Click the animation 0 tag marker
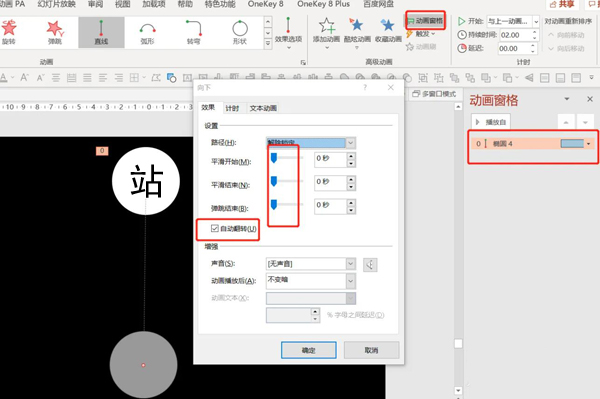Image resolution: width=600 pixels, height=399 pixels. [102, 151]
